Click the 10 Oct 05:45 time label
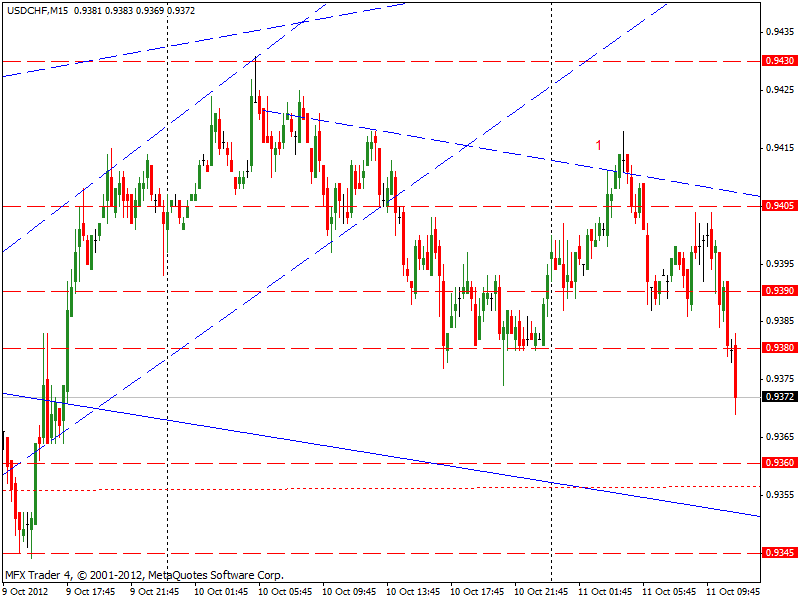Screen dimensions: 800x600 [x=285, y=591]
